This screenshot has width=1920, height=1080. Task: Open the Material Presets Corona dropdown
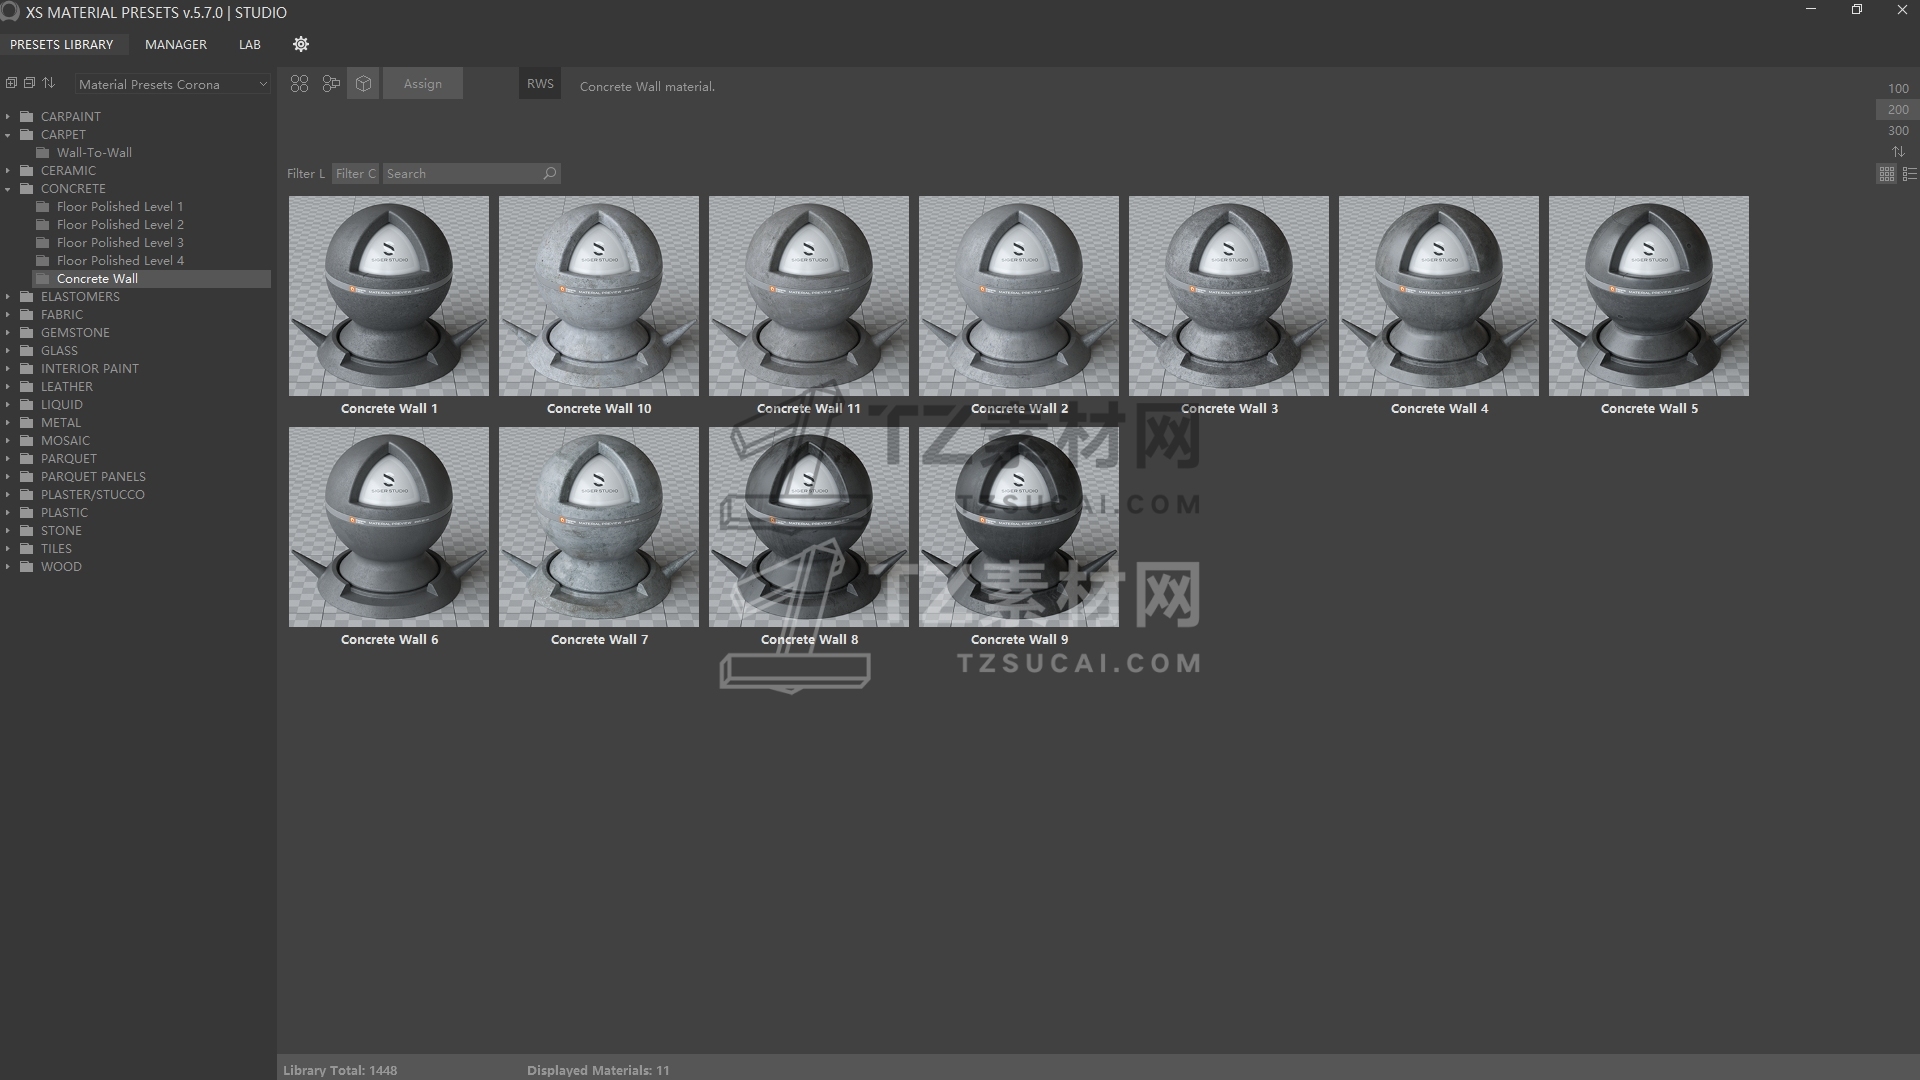(x=172, y=85)
